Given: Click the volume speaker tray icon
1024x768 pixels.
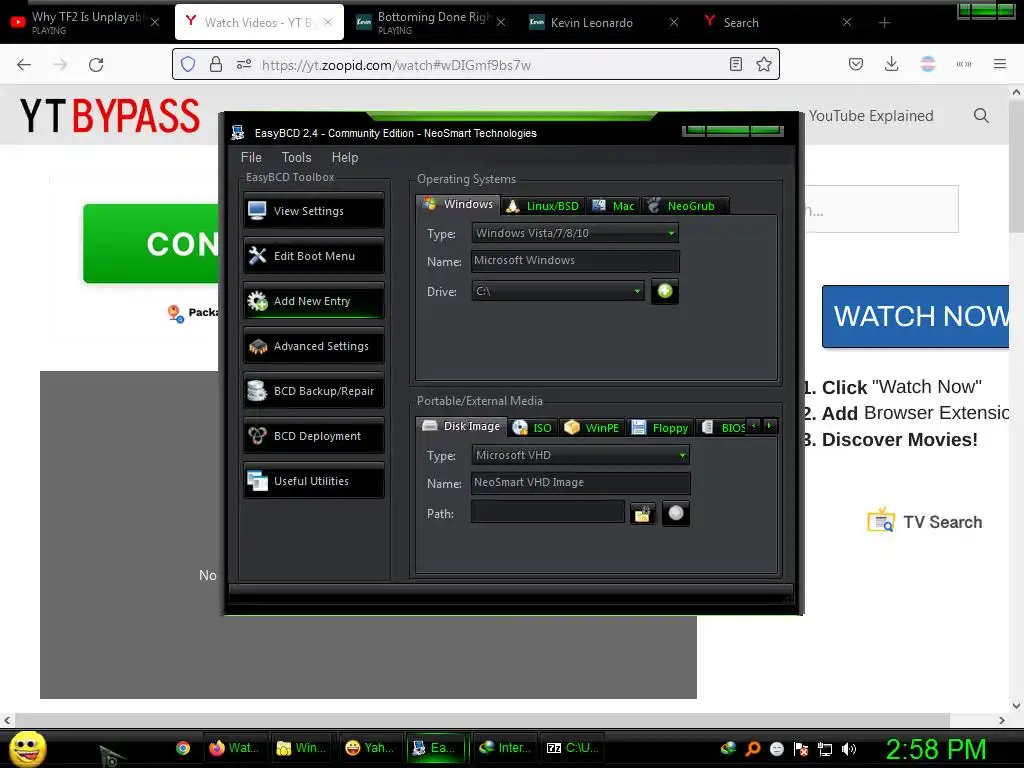Looking at the screenshot, I should [x=849, y=749].
